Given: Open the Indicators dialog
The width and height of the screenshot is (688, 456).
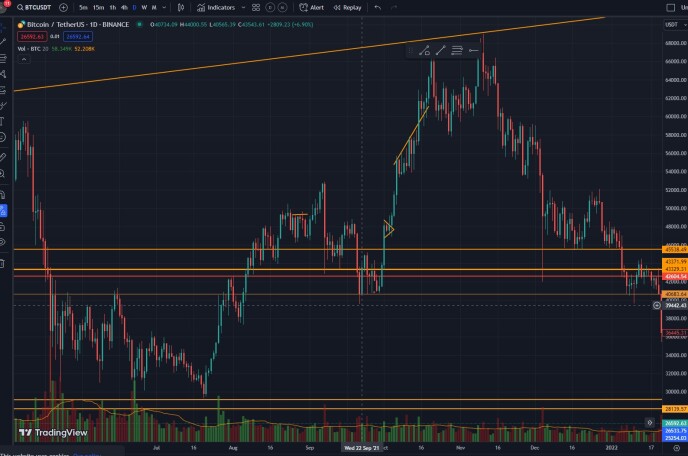Looking at the screenshot, I should tap(215, 7).
